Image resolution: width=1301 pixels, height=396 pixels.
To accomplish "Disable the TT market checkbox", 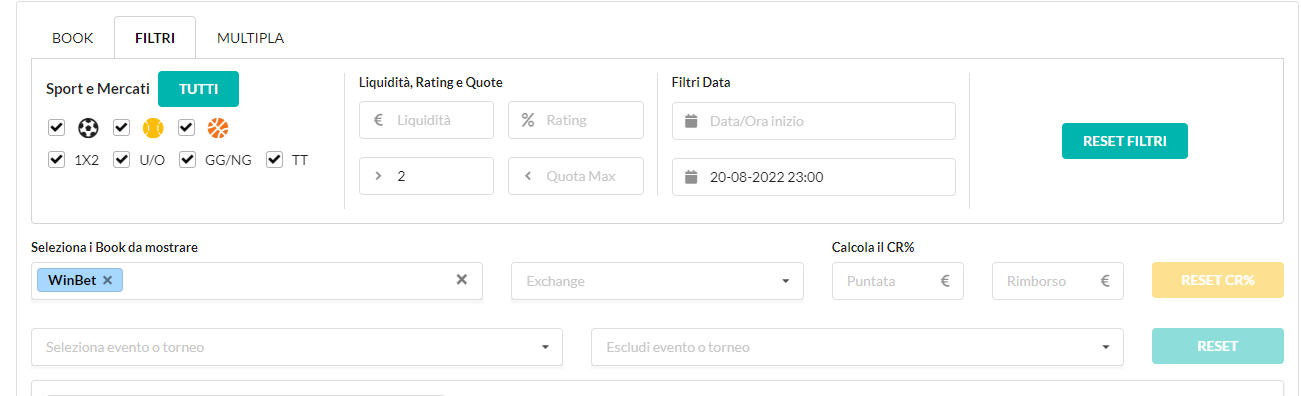I will [275, 159].
